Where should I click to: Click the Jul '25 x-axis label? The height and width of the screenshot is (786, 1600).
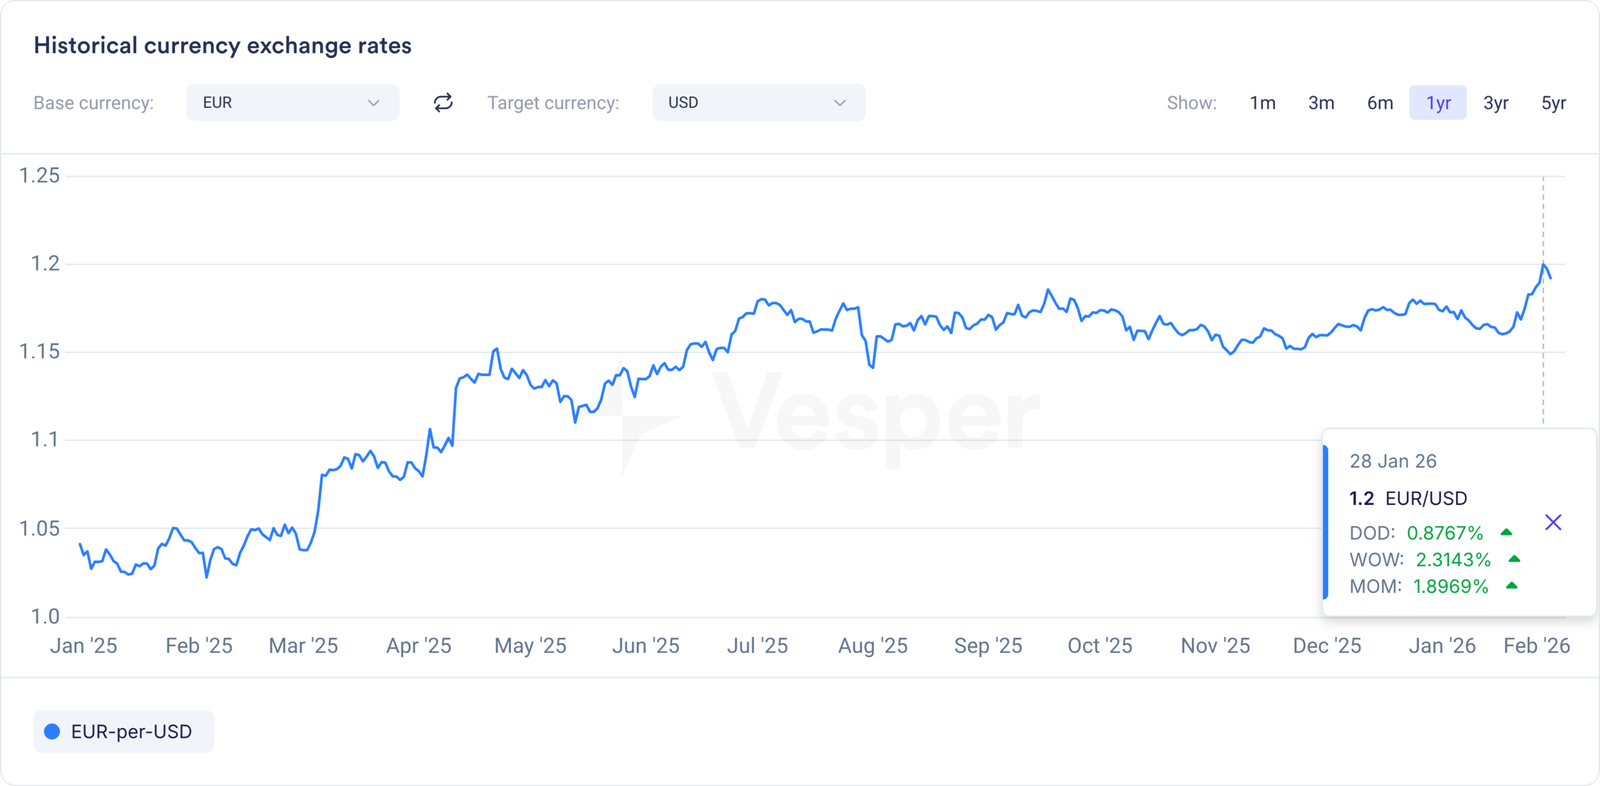757,646
